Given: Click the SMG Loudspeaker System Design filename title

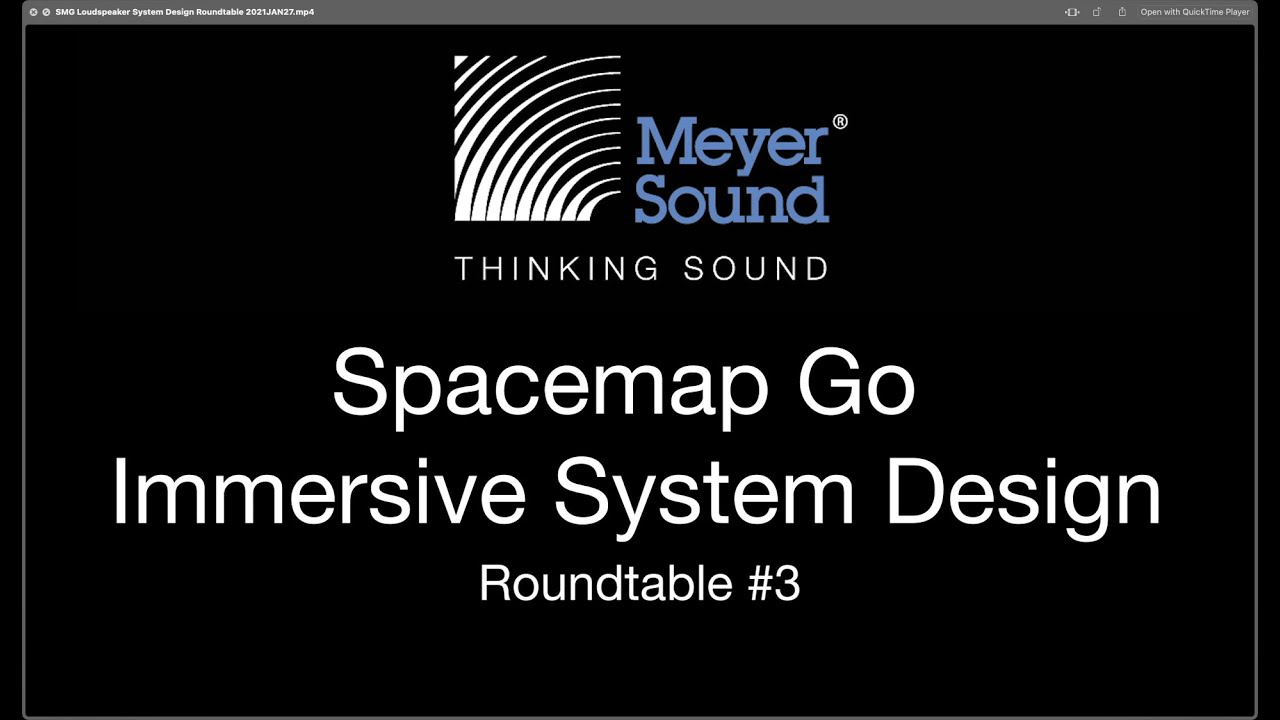Looking at the screenshot, I should (185, 12).
